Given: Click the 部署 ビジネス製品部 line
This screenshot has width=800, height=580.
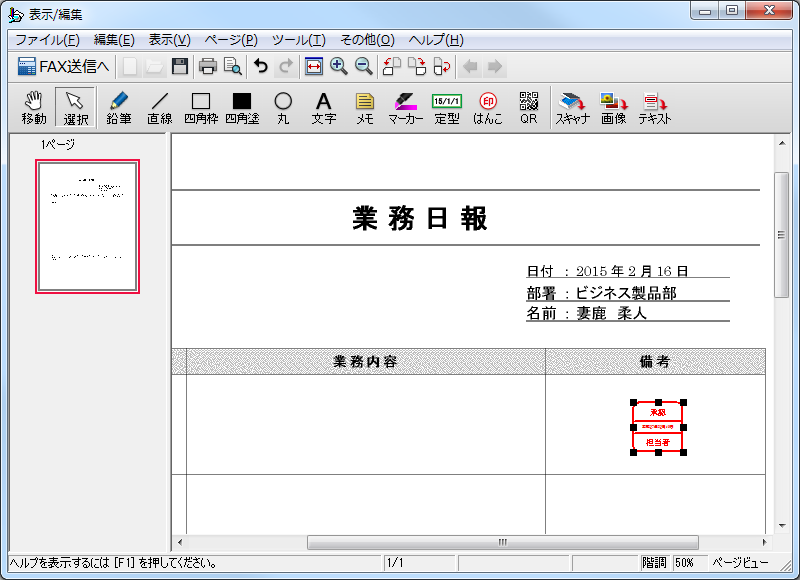Looking at the screenshot, I should (602, 293).
